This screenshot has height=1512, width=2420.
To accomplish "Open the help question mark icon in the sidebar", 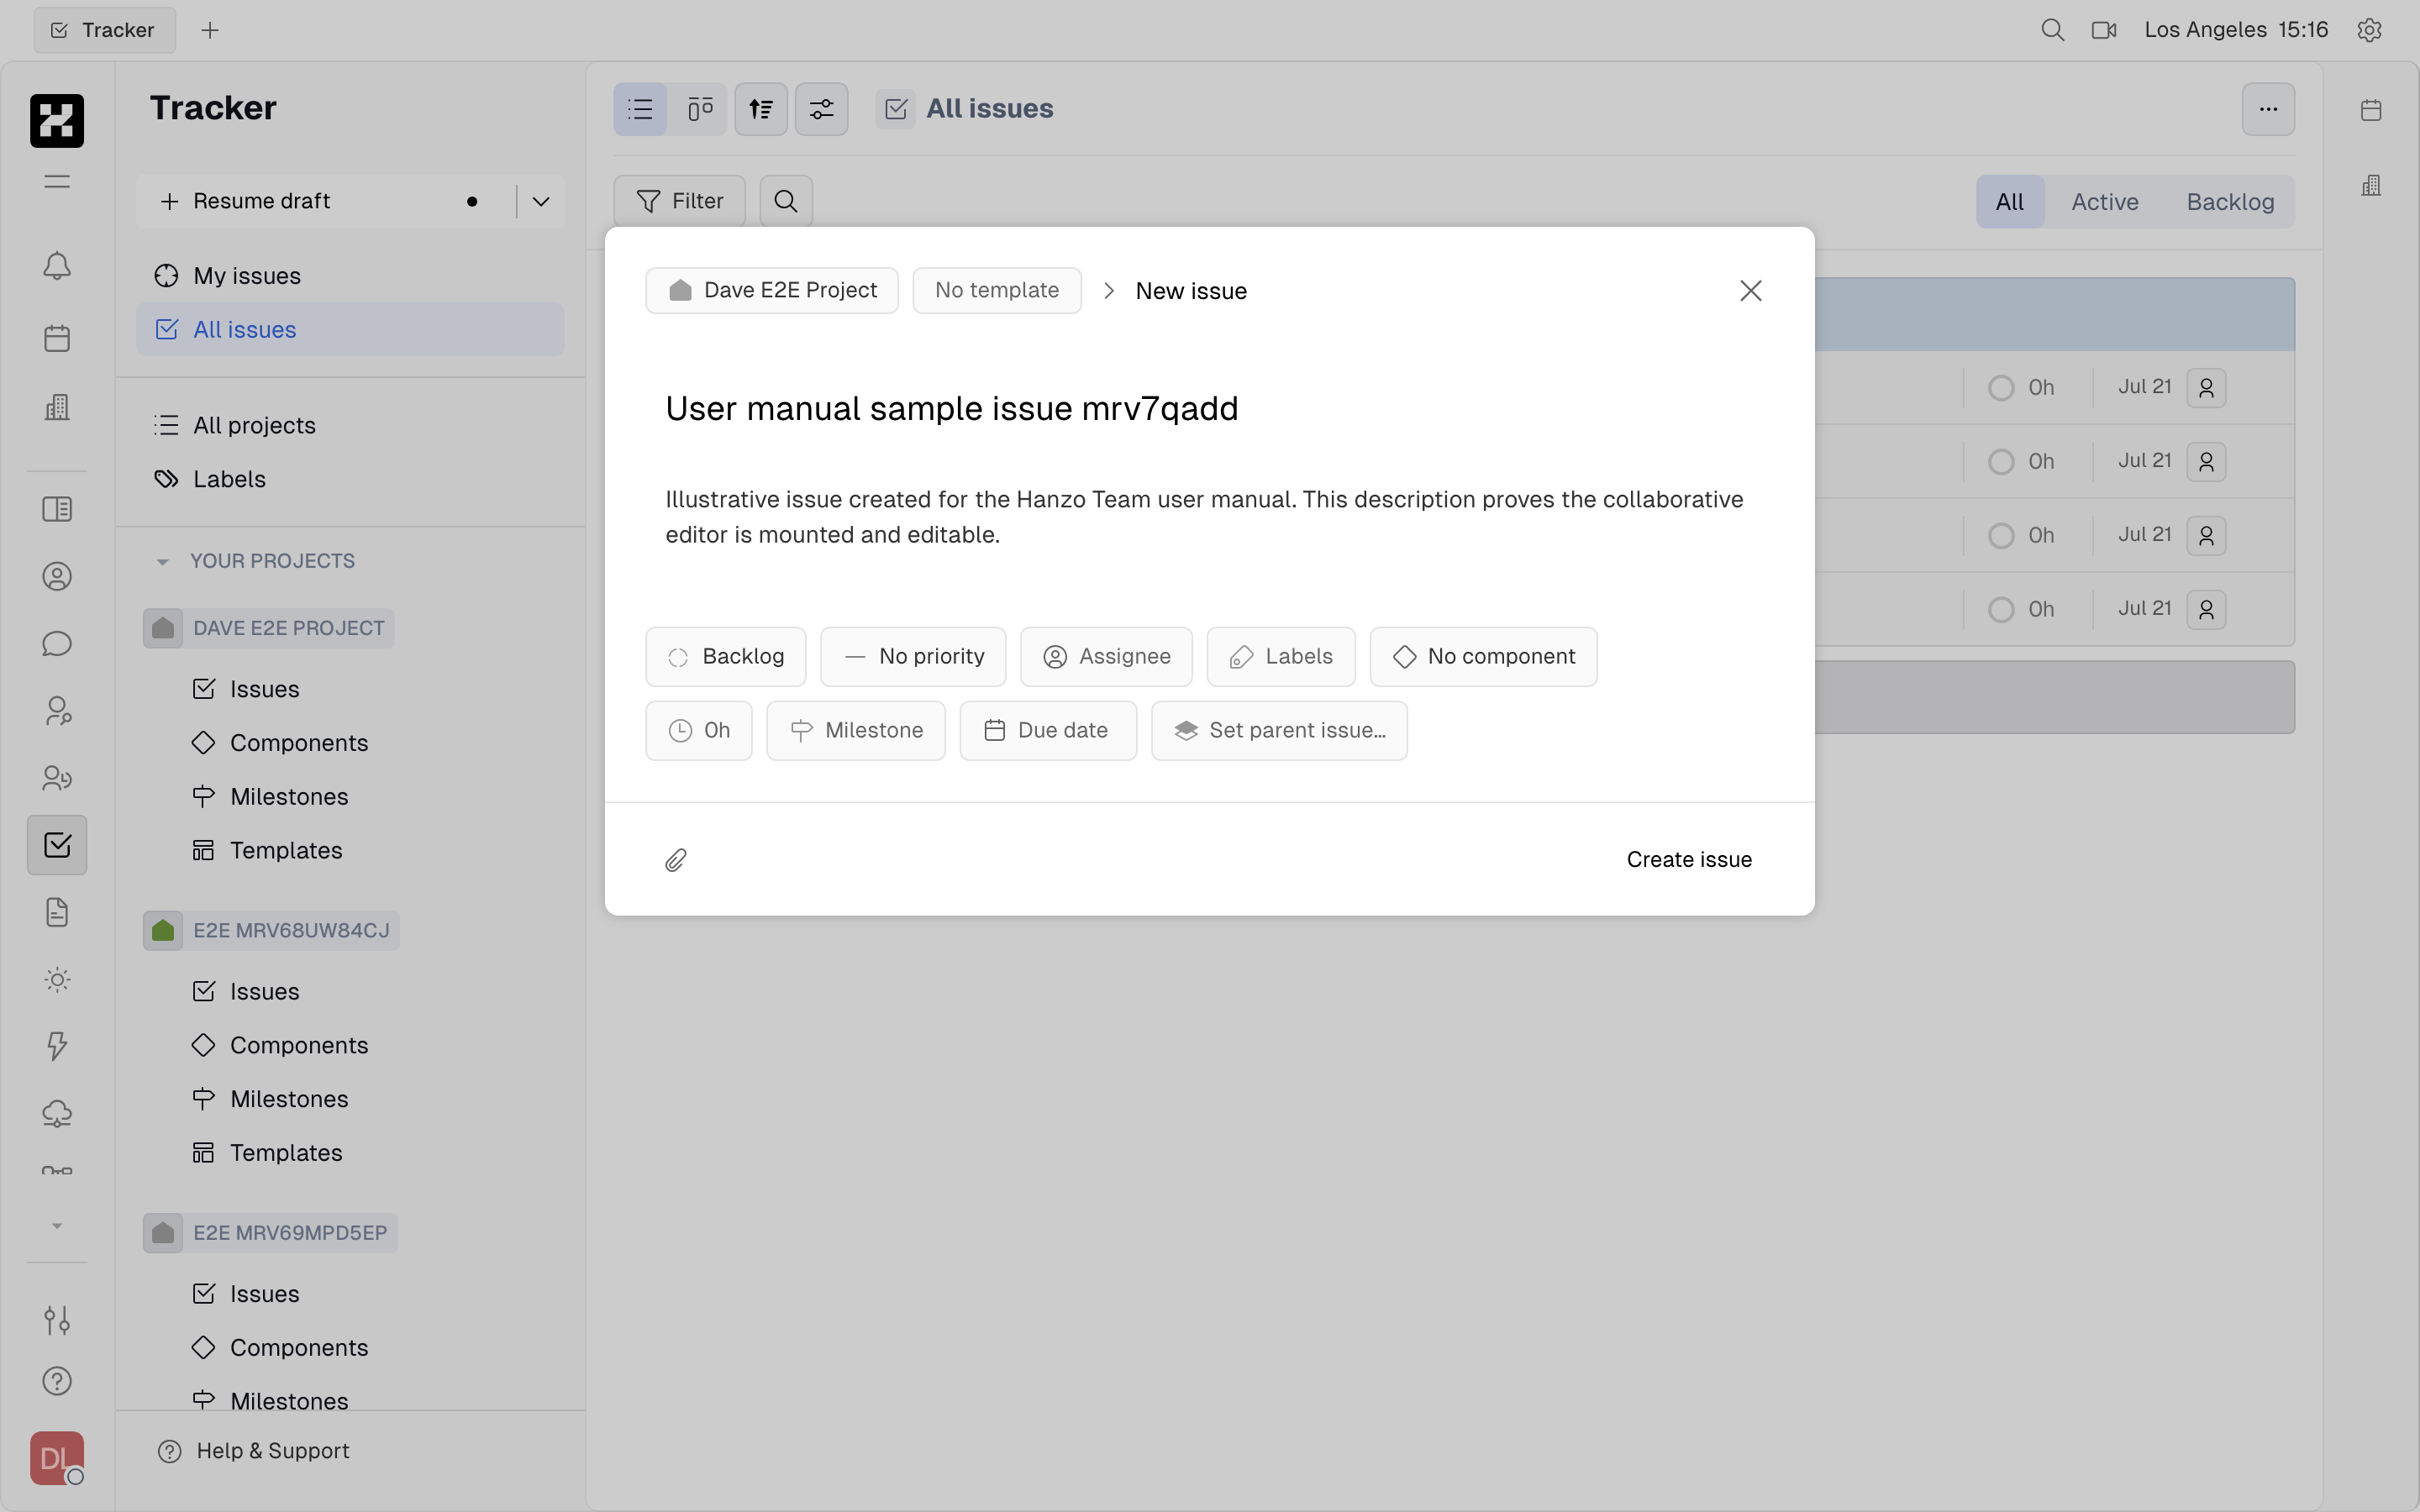I will tap(57, 1381).
